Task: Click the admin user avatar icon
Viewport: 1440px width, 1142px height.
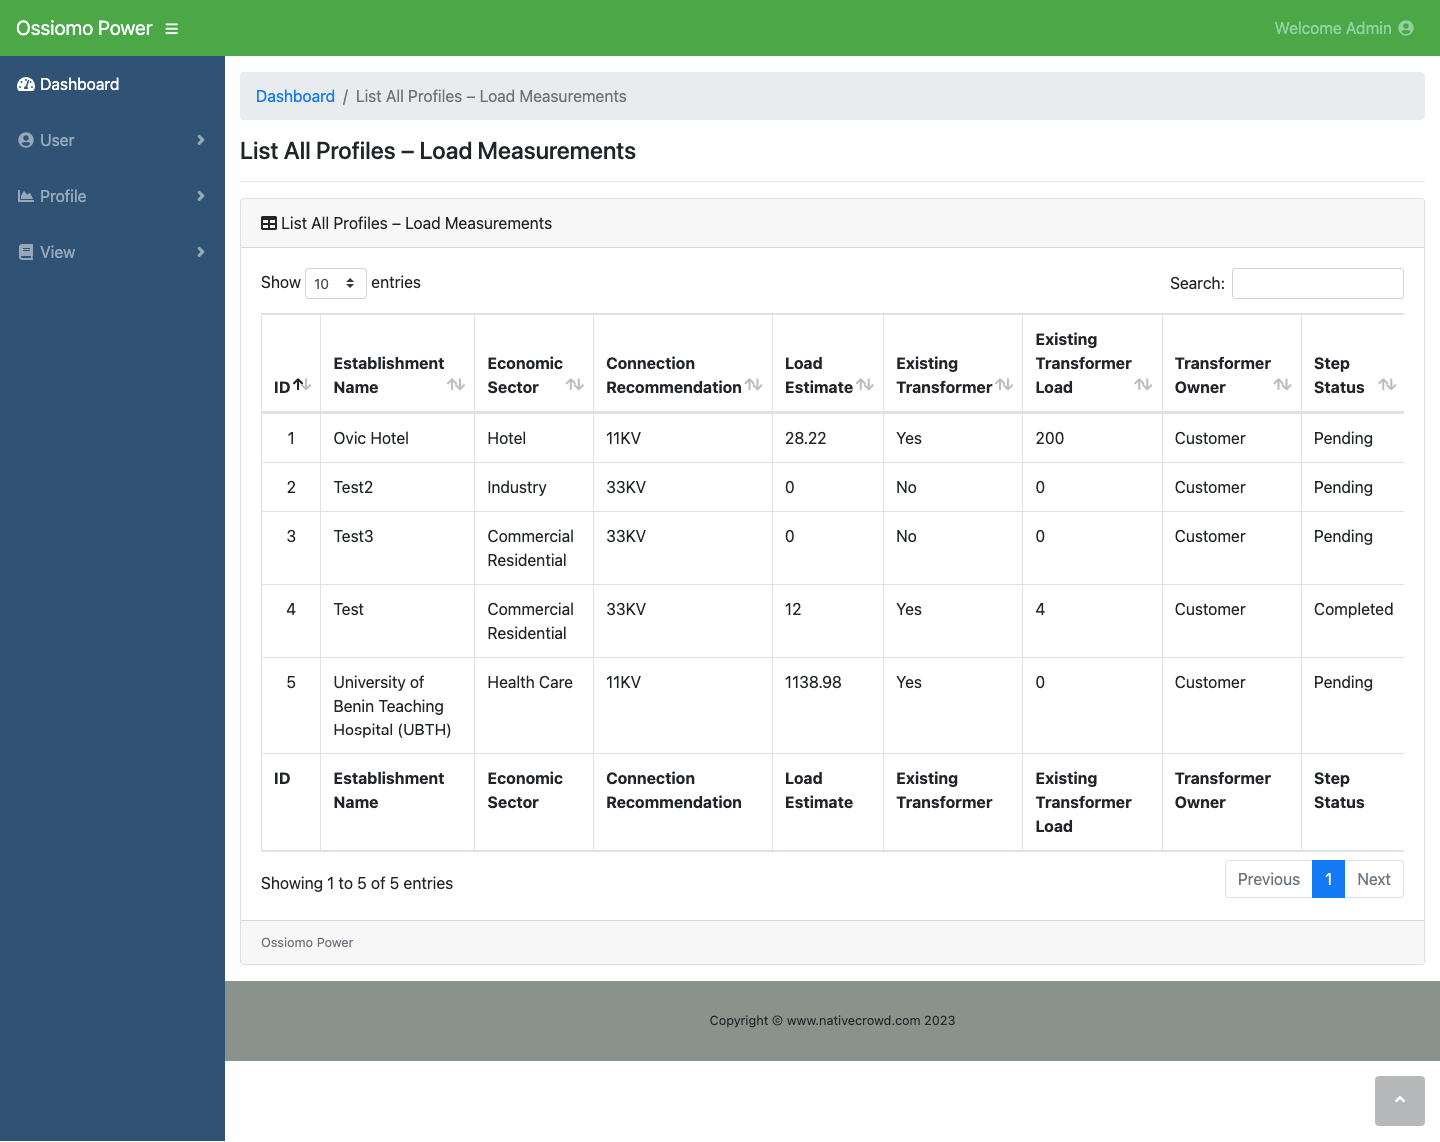Action: (1406, 28)
